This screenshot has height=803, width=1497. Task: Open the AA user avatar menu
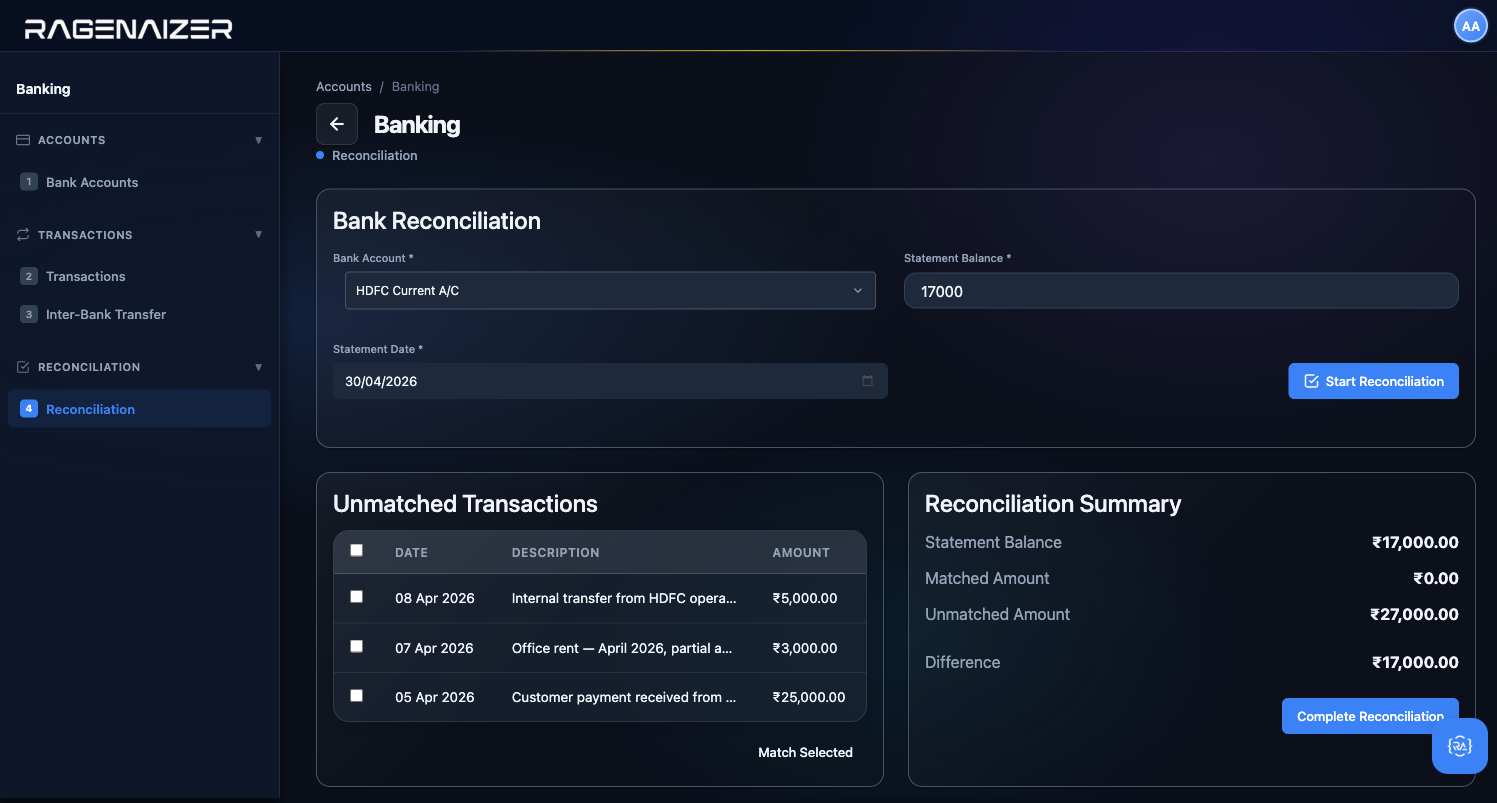[1470, 26]
